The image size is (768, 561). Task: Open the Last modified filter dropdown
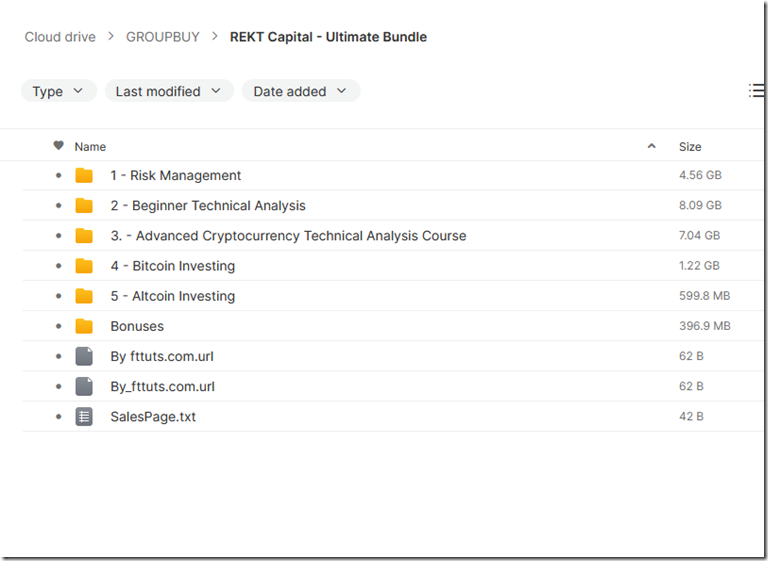[x=169, y=91]
